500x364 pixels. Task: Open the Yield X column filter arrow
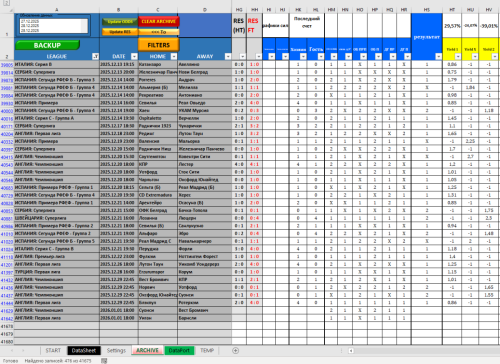475,56
